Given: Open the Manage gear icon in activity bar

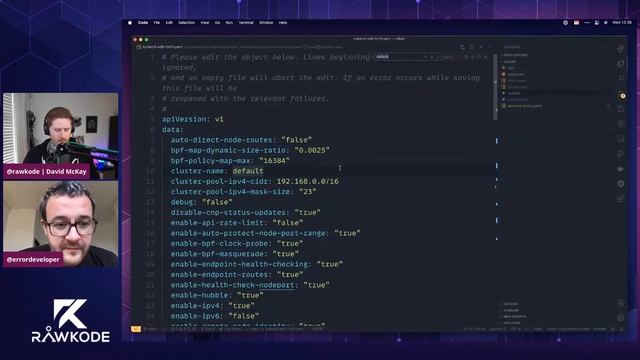Looking at the screenshot, I should click(621, 318).
